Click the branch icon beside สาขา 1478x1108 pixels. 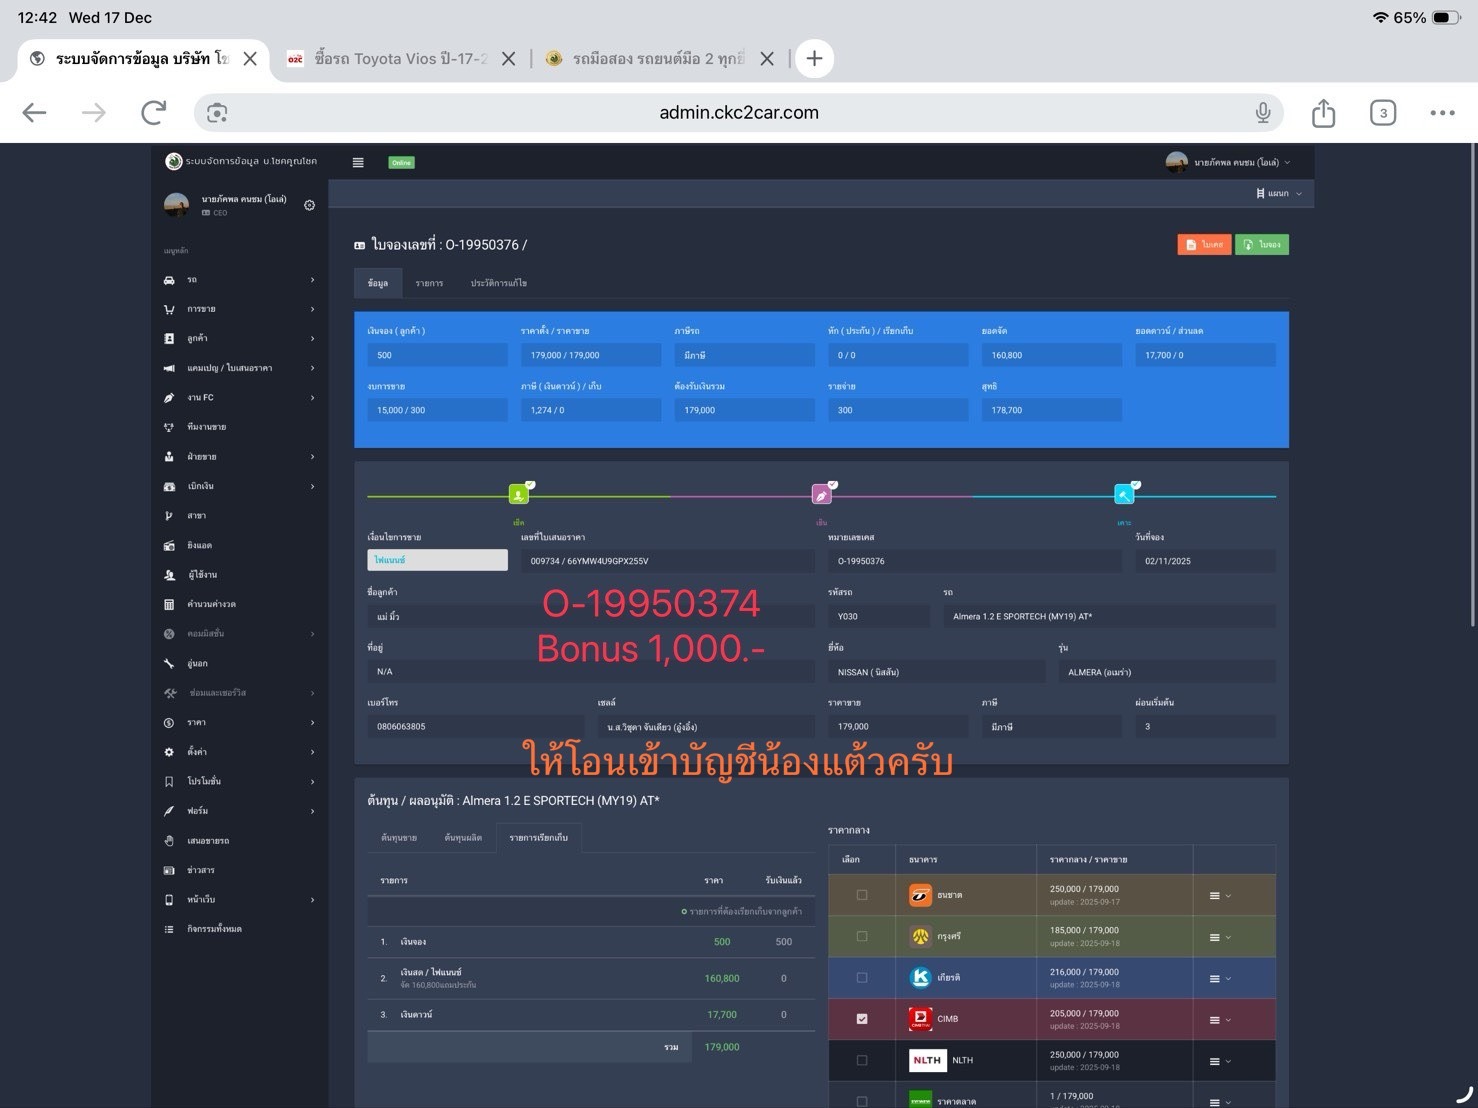pyautogui.click(x=169, y=516)
